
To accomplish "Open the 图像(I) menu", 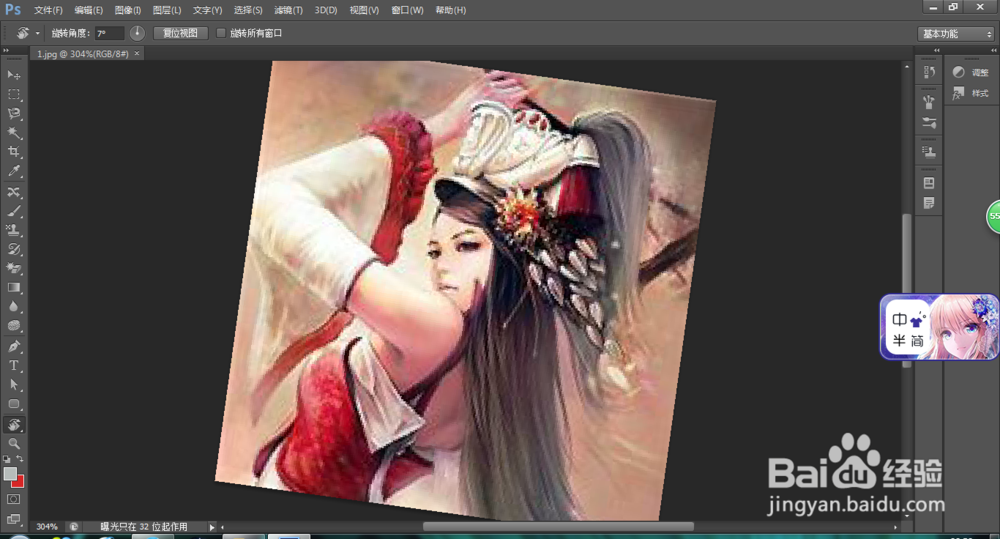I will 128,10.
